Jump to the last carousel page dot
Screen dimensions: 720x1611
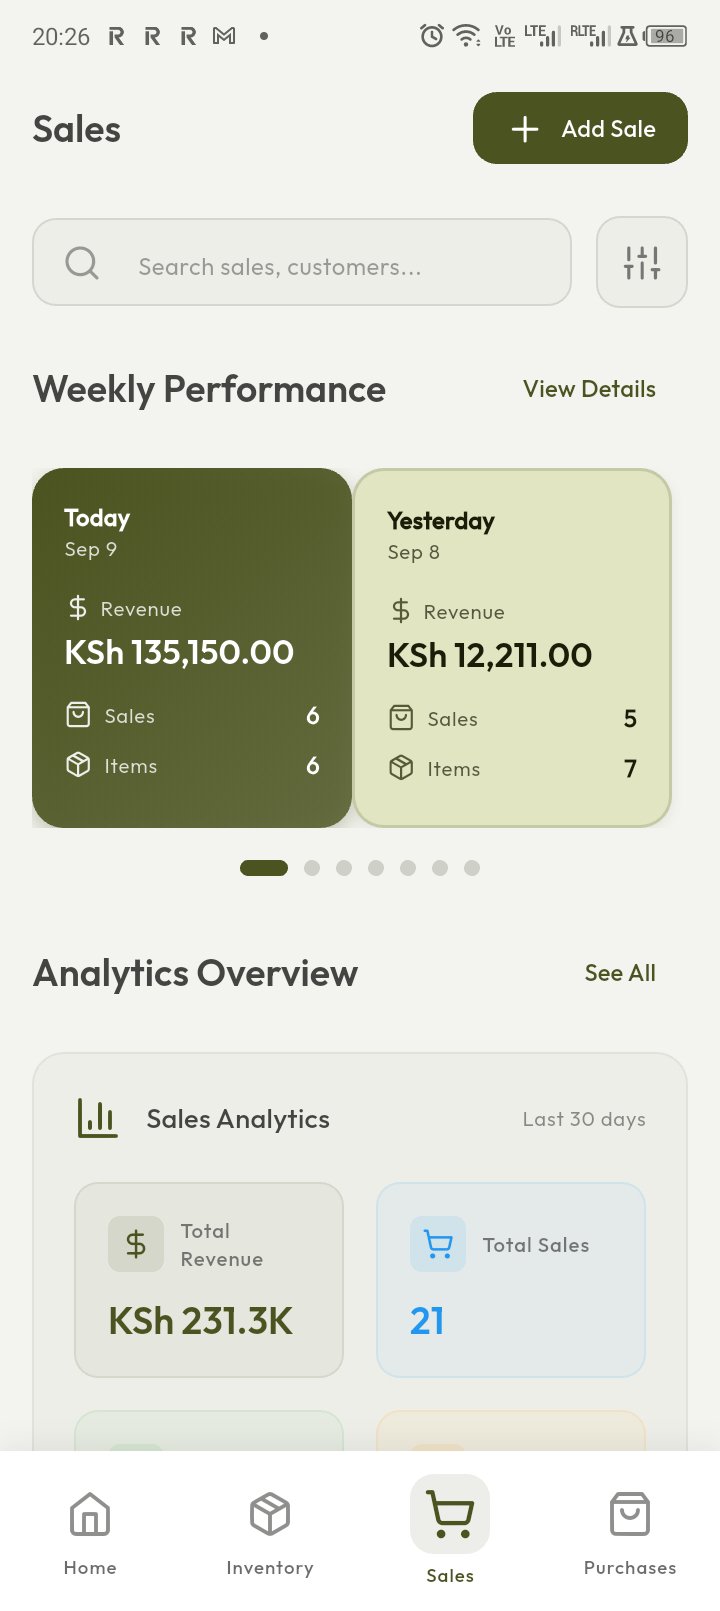[x=472, y=868]
